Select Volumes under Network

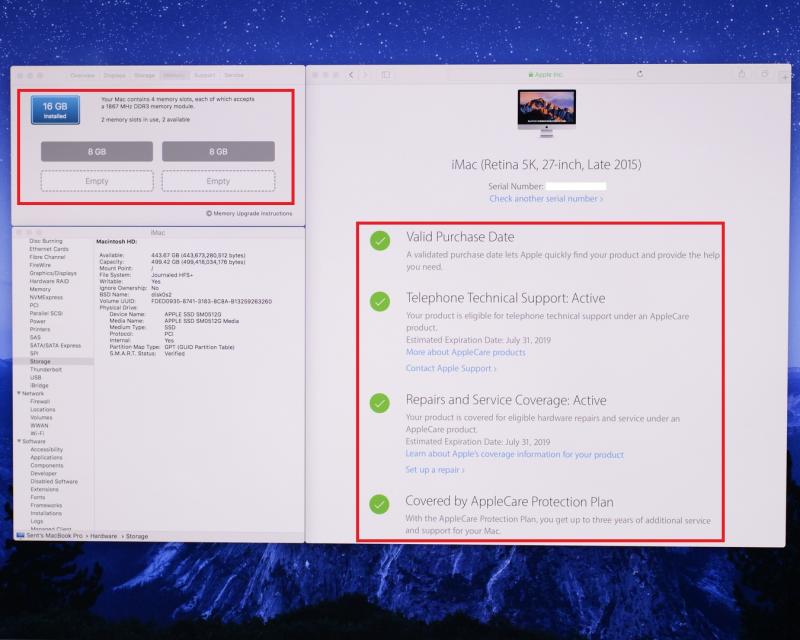click(41, 417)
